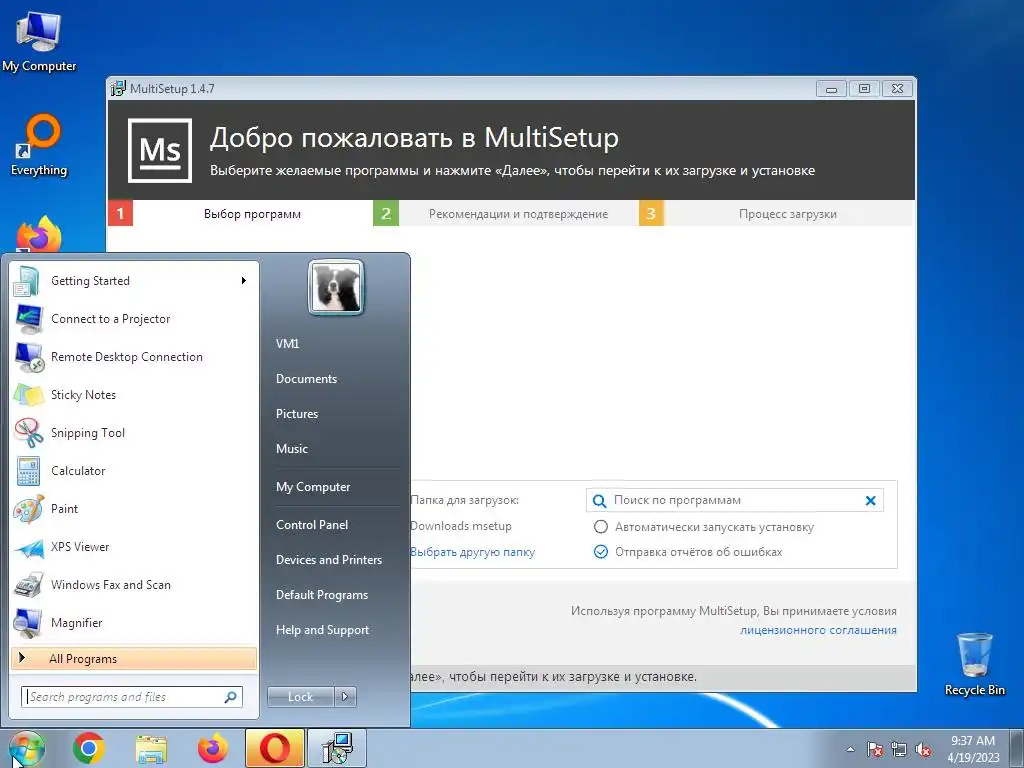Minimize the MultiSetup window
The width and height of the screenshot is (1024, 768).
[831, 89]
